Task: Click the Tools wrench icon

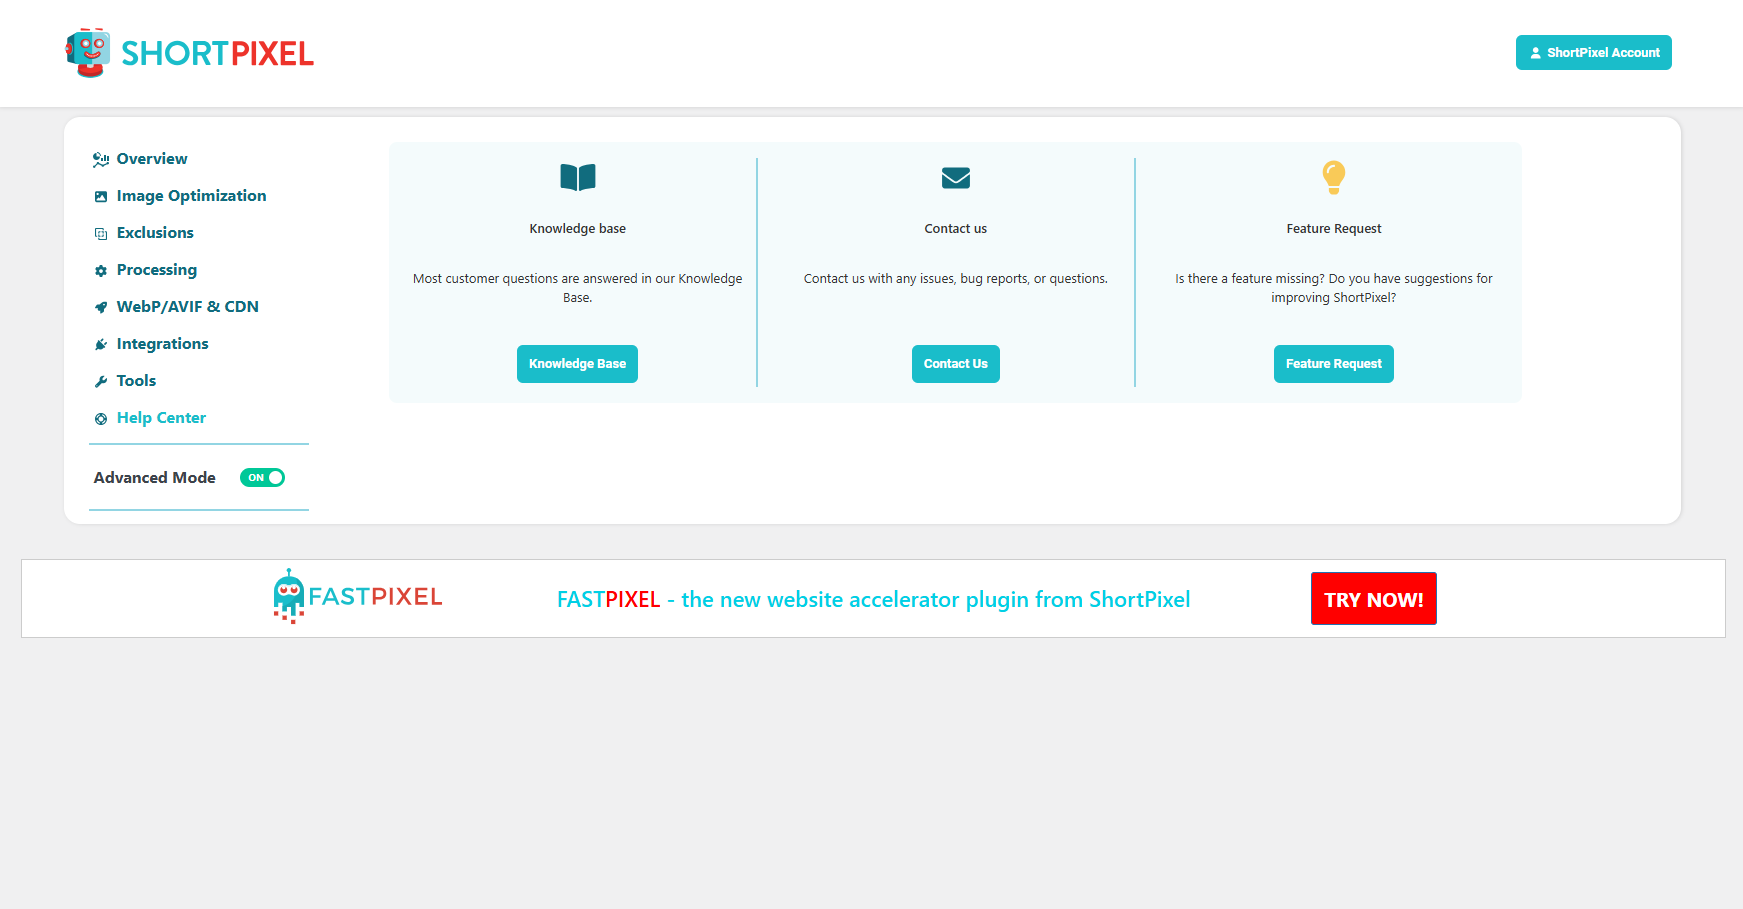Action: [101, 382]
